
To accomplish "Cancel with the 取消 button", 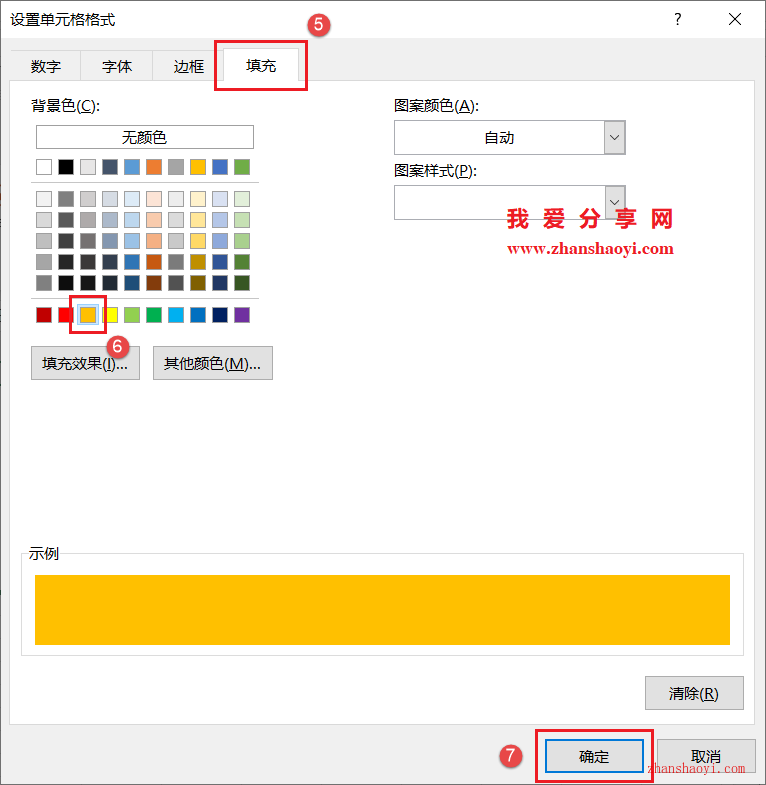I will point(706,756).
